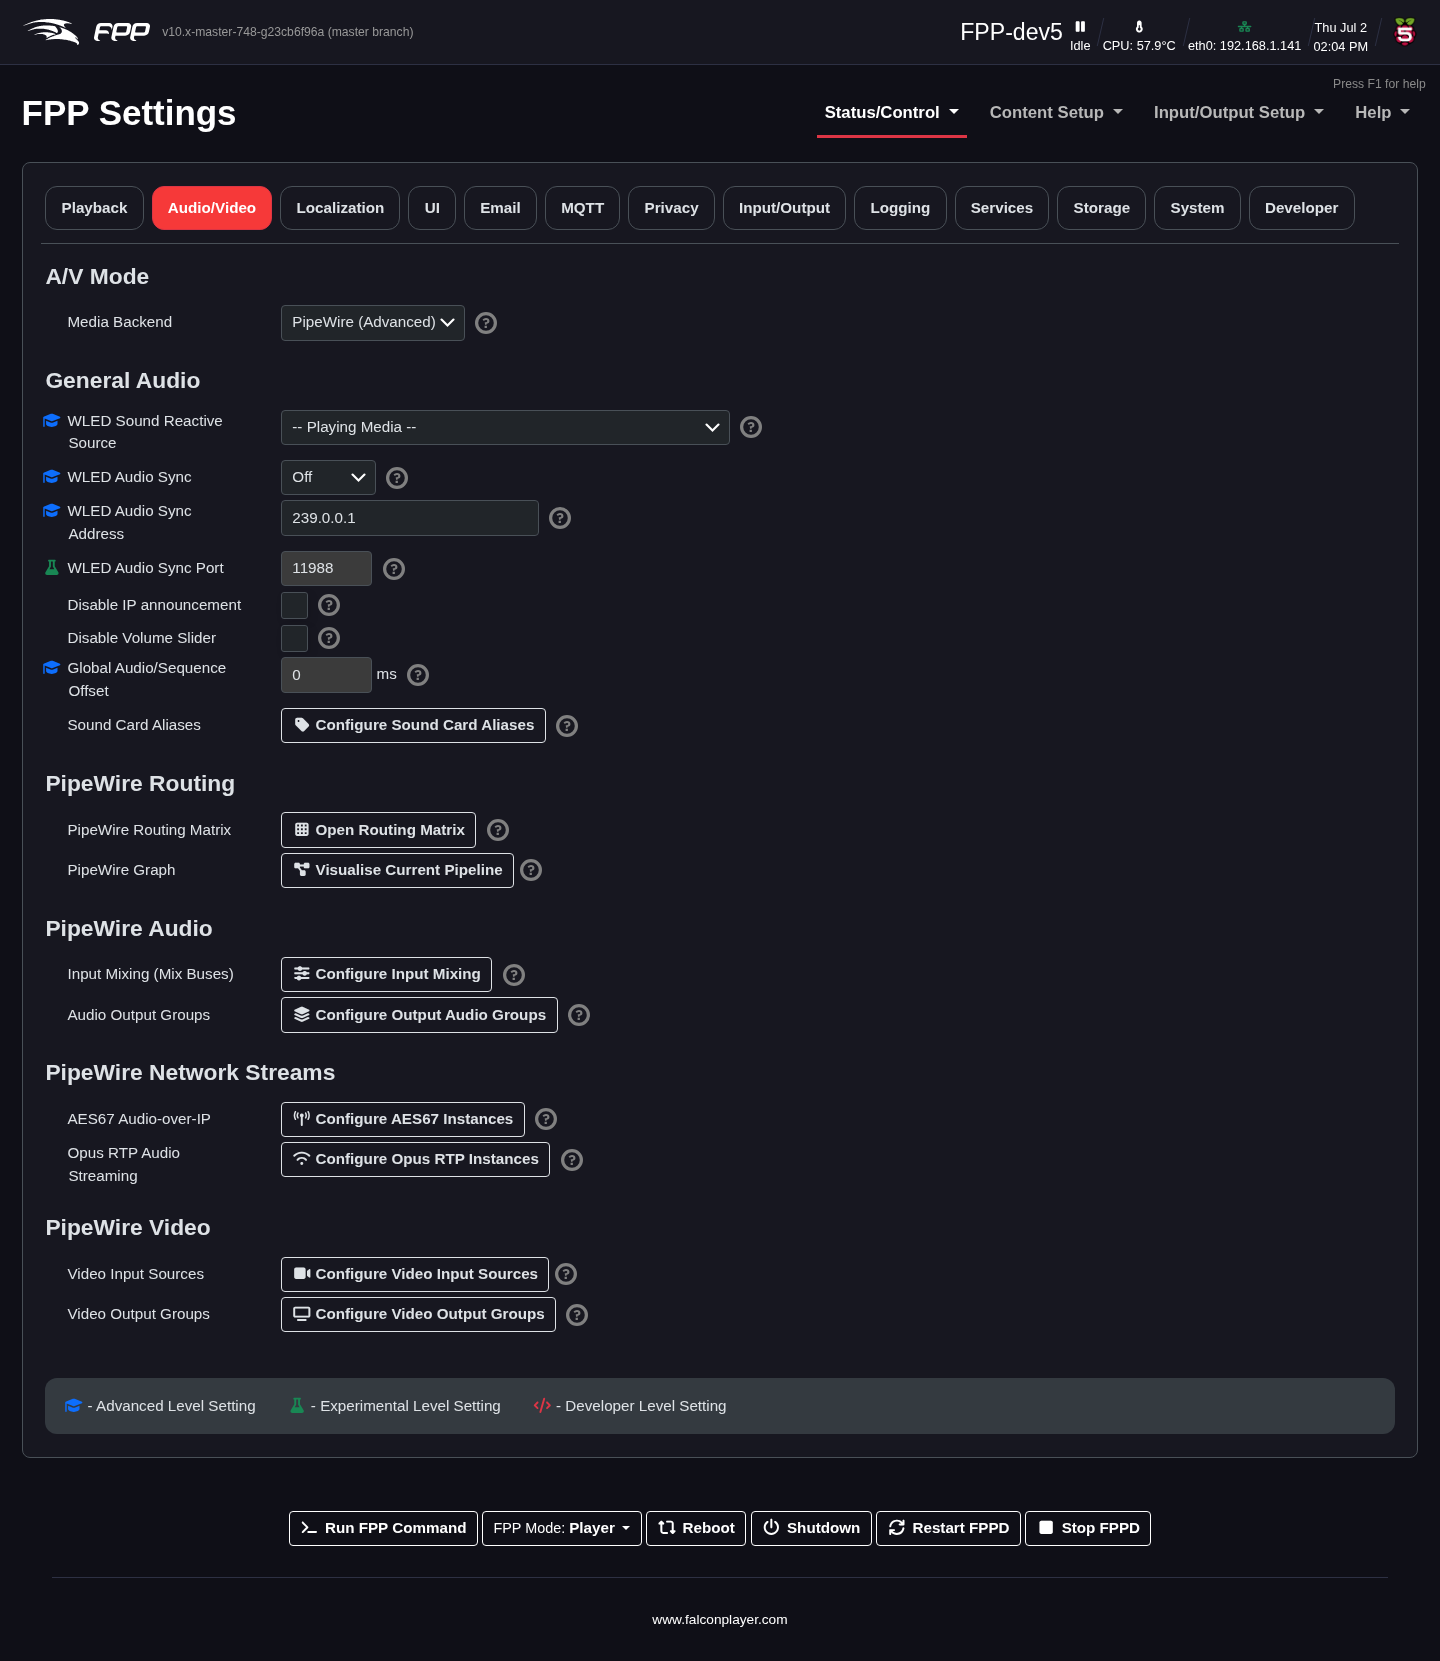Show help for WLED Audio Sync Address
Screen dimensions: 1440x1661
(x=560, y=518)
